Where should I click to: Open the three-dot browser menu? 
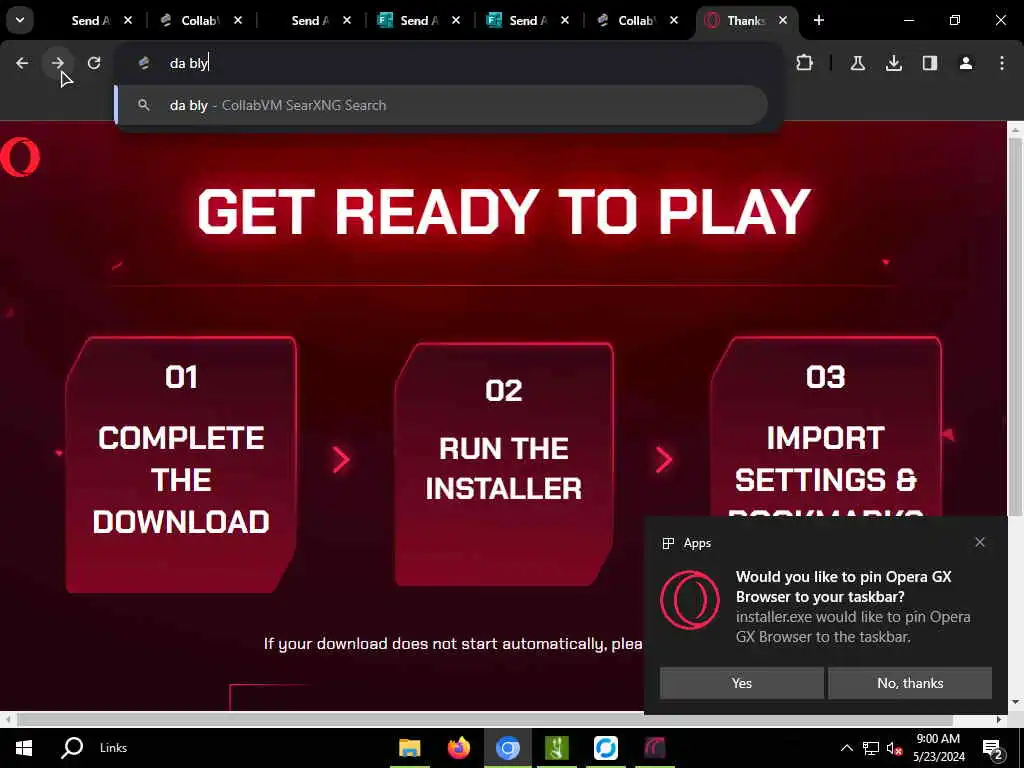pos(1002,63)
